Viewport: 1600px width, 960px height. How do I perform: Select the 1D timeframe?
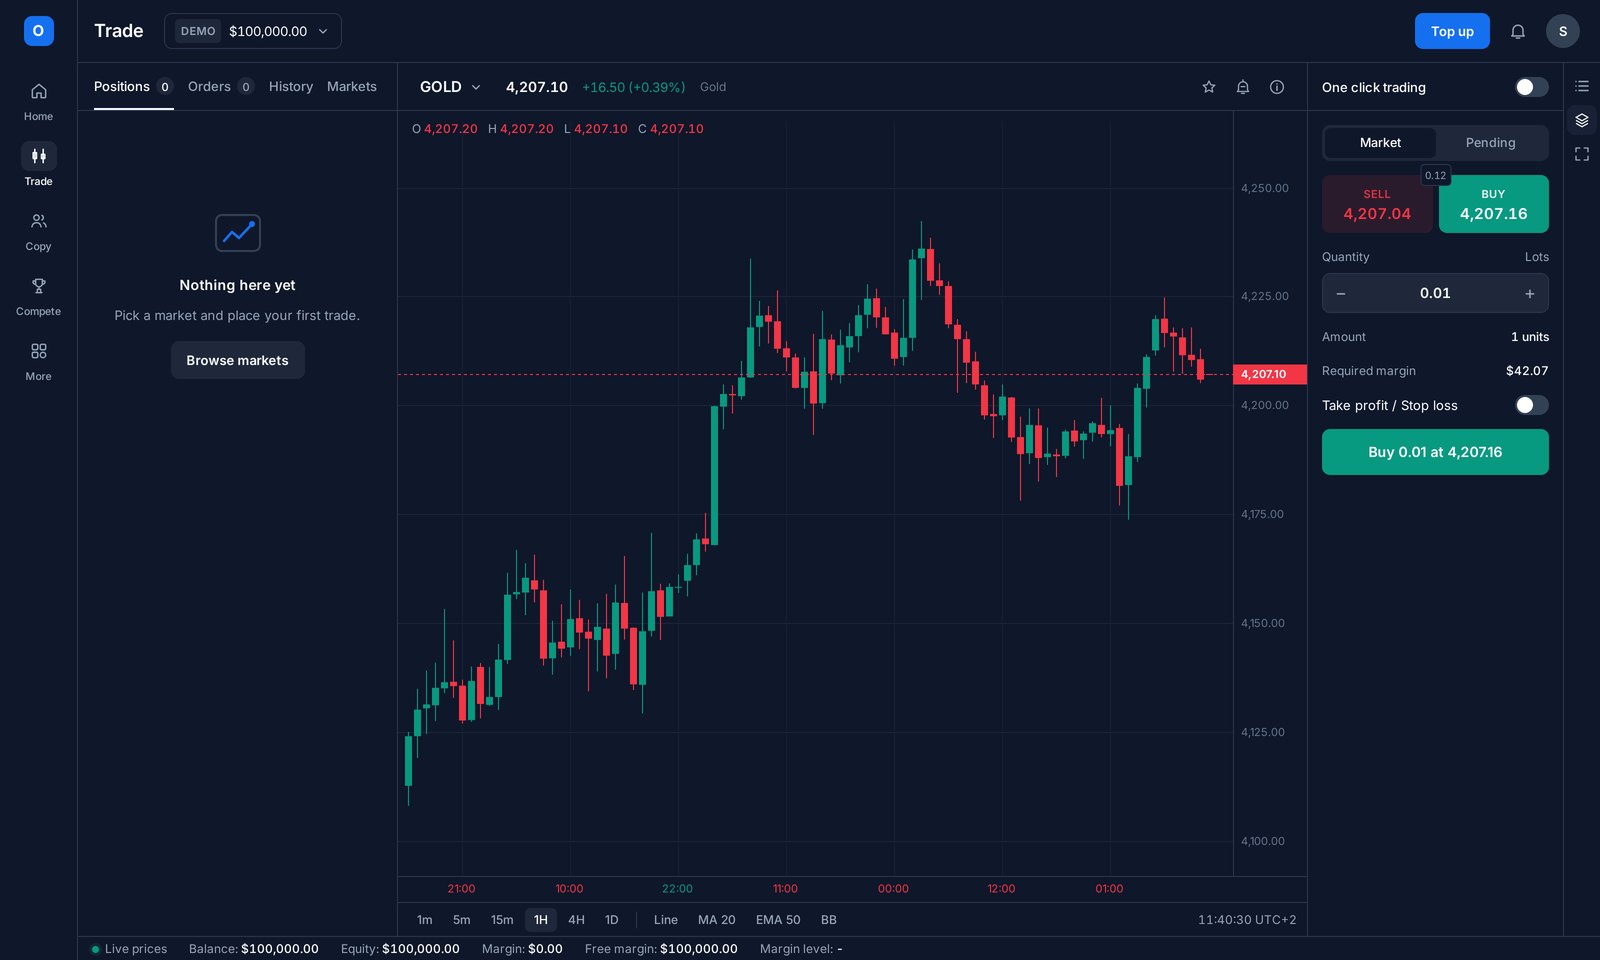pos(611,920)
